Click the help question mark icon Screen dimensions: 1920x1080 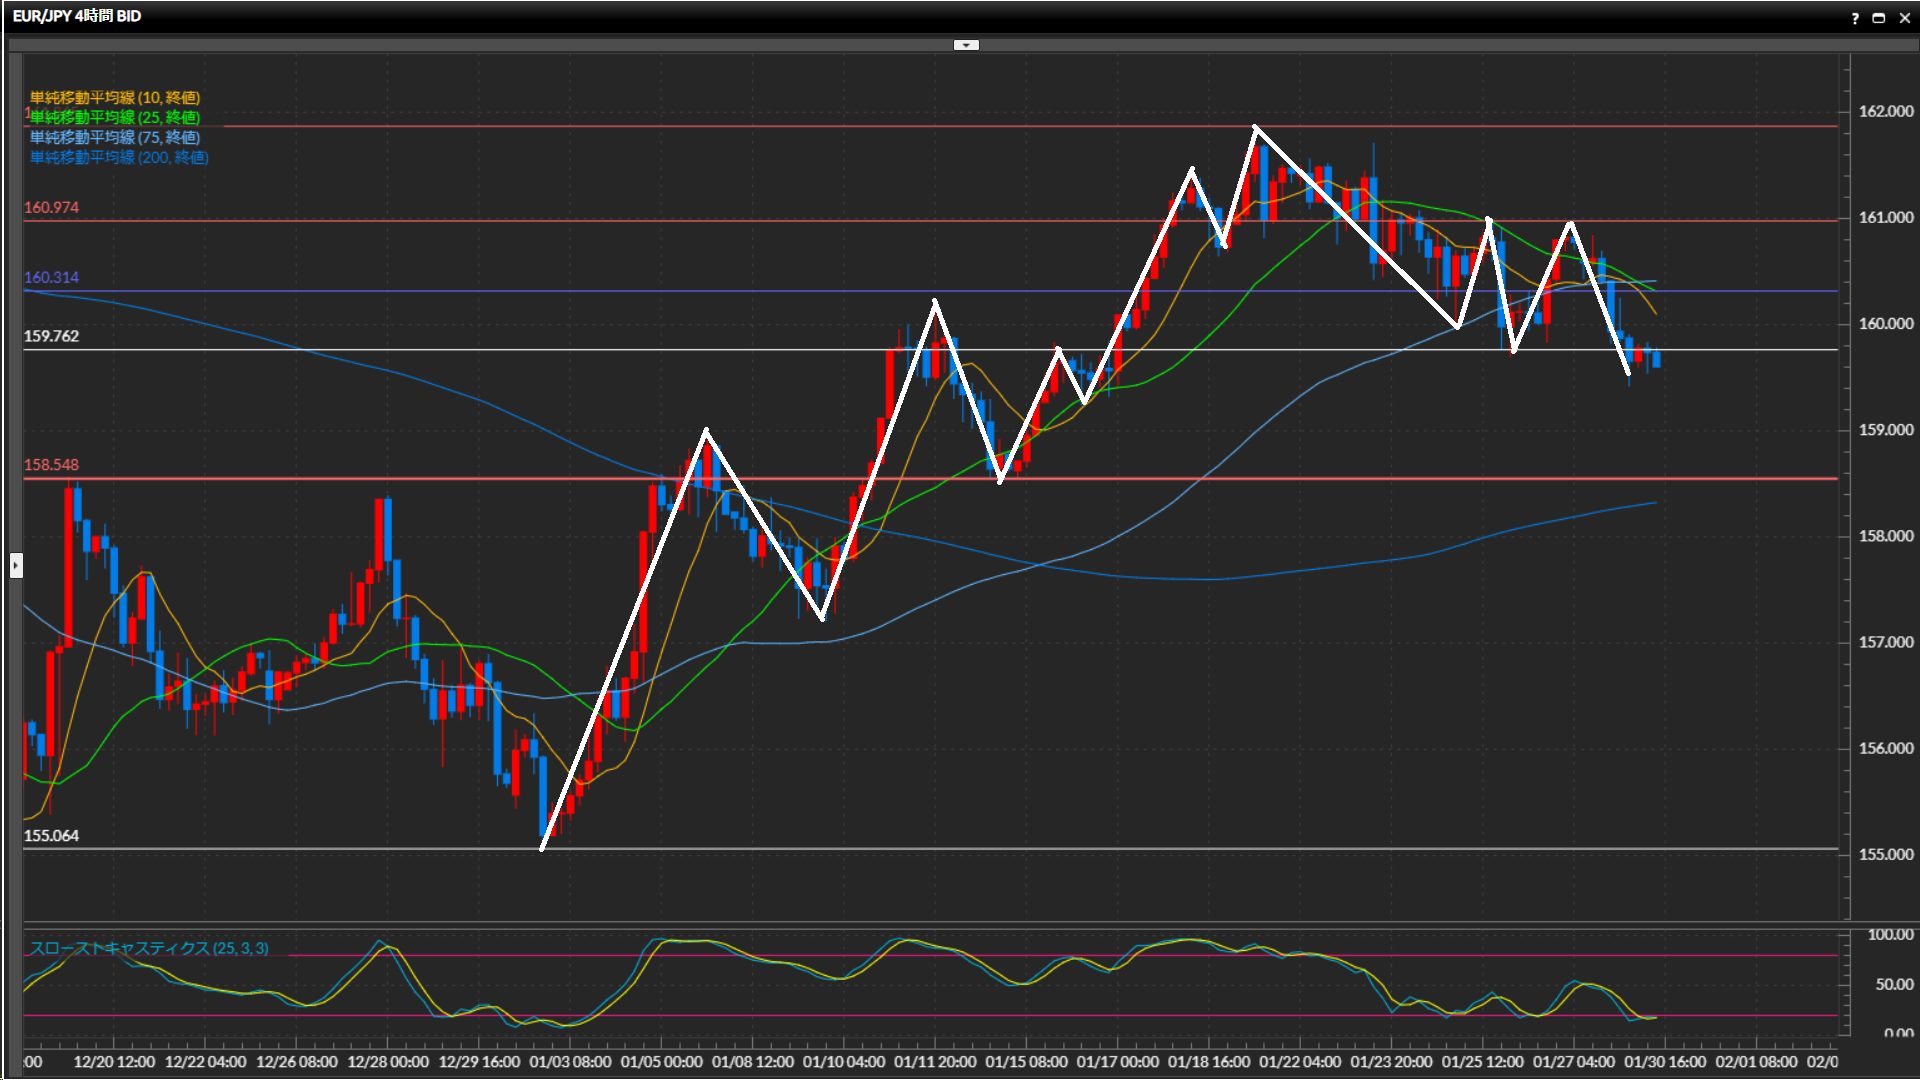[x=1855, y=18]
